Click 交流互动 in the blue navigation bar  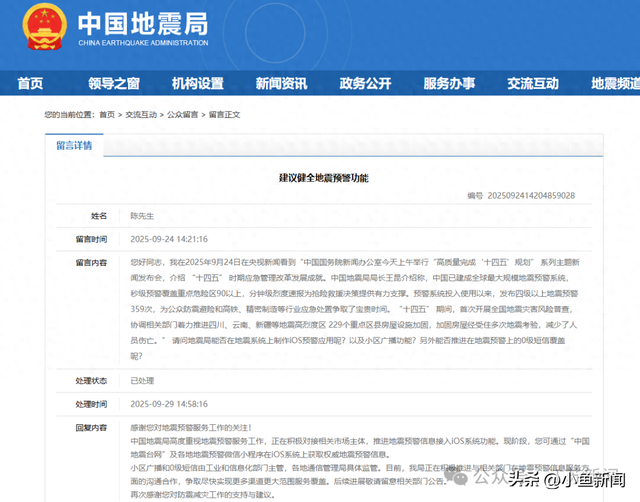point(533,83)
